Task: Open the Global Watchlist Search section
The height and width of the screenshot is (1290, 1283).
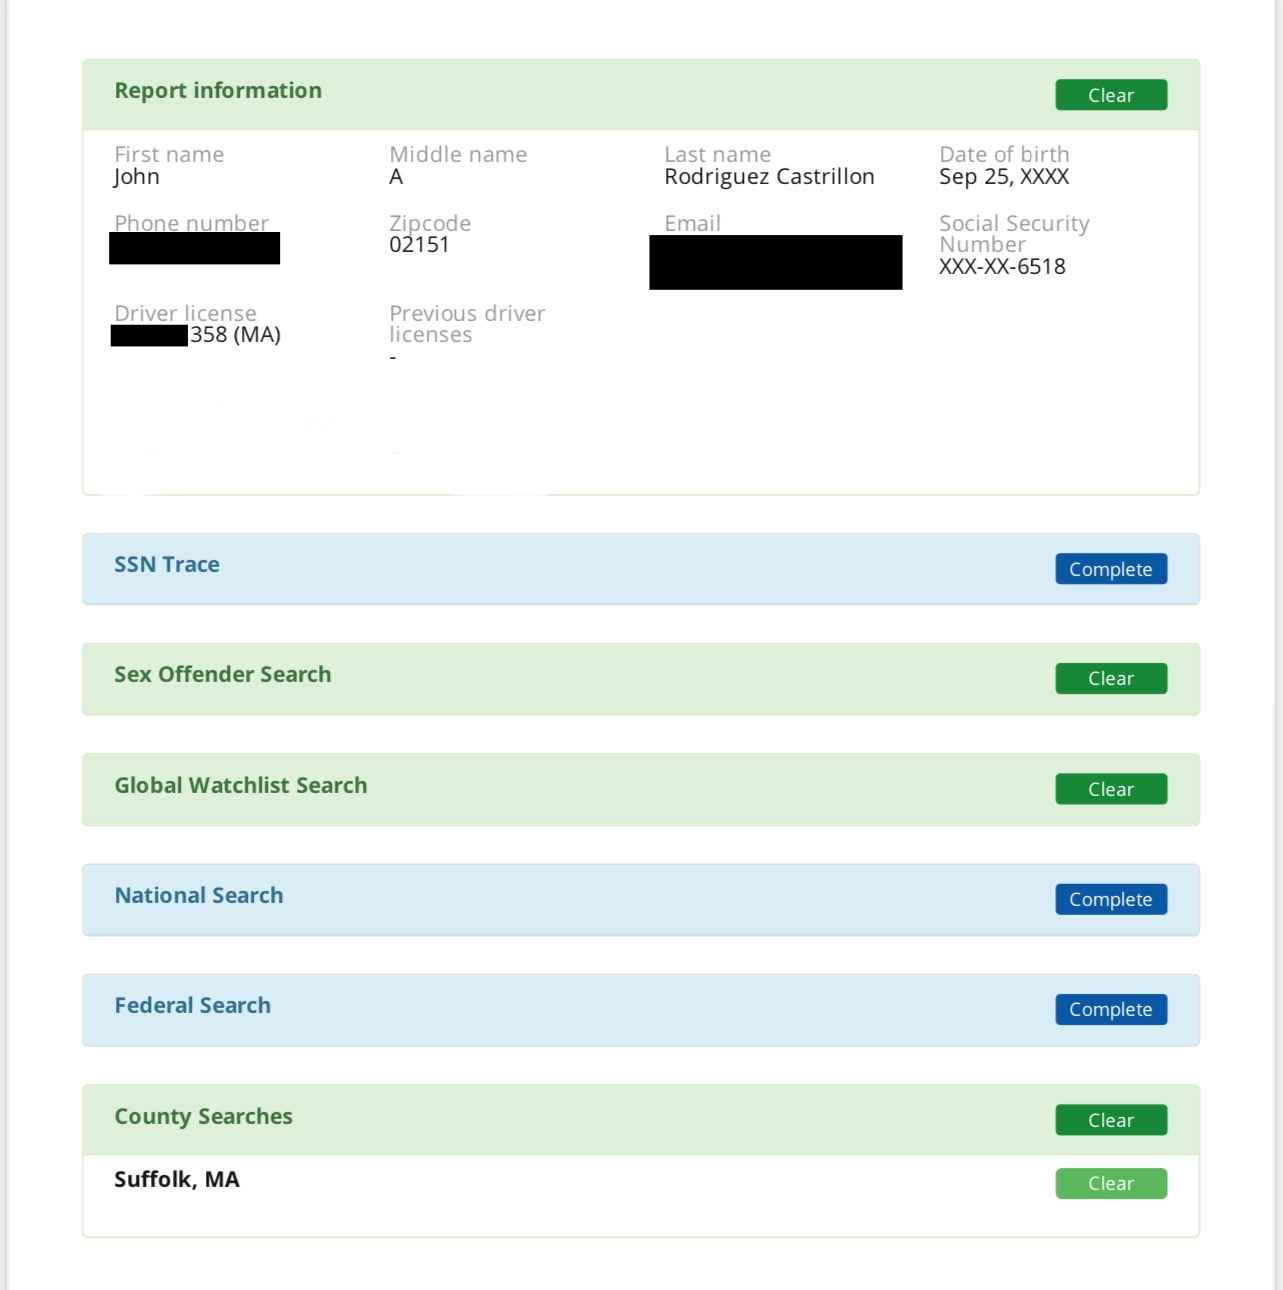Action: pyautogui.click(x=240, y=786)
